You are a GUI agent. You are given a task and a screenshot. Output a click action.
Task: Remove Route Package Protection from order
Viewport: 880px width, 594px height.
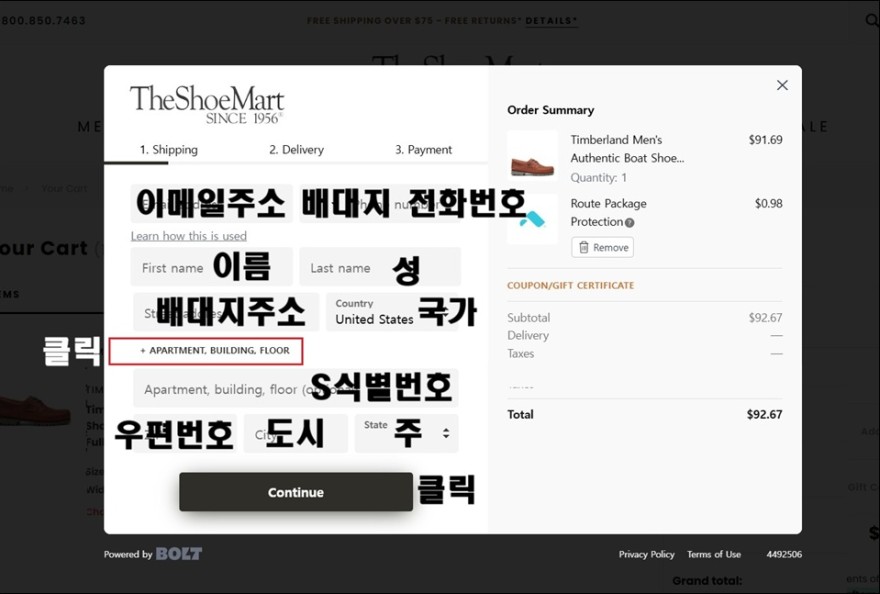pyautogui.click(x=603, y=248)
